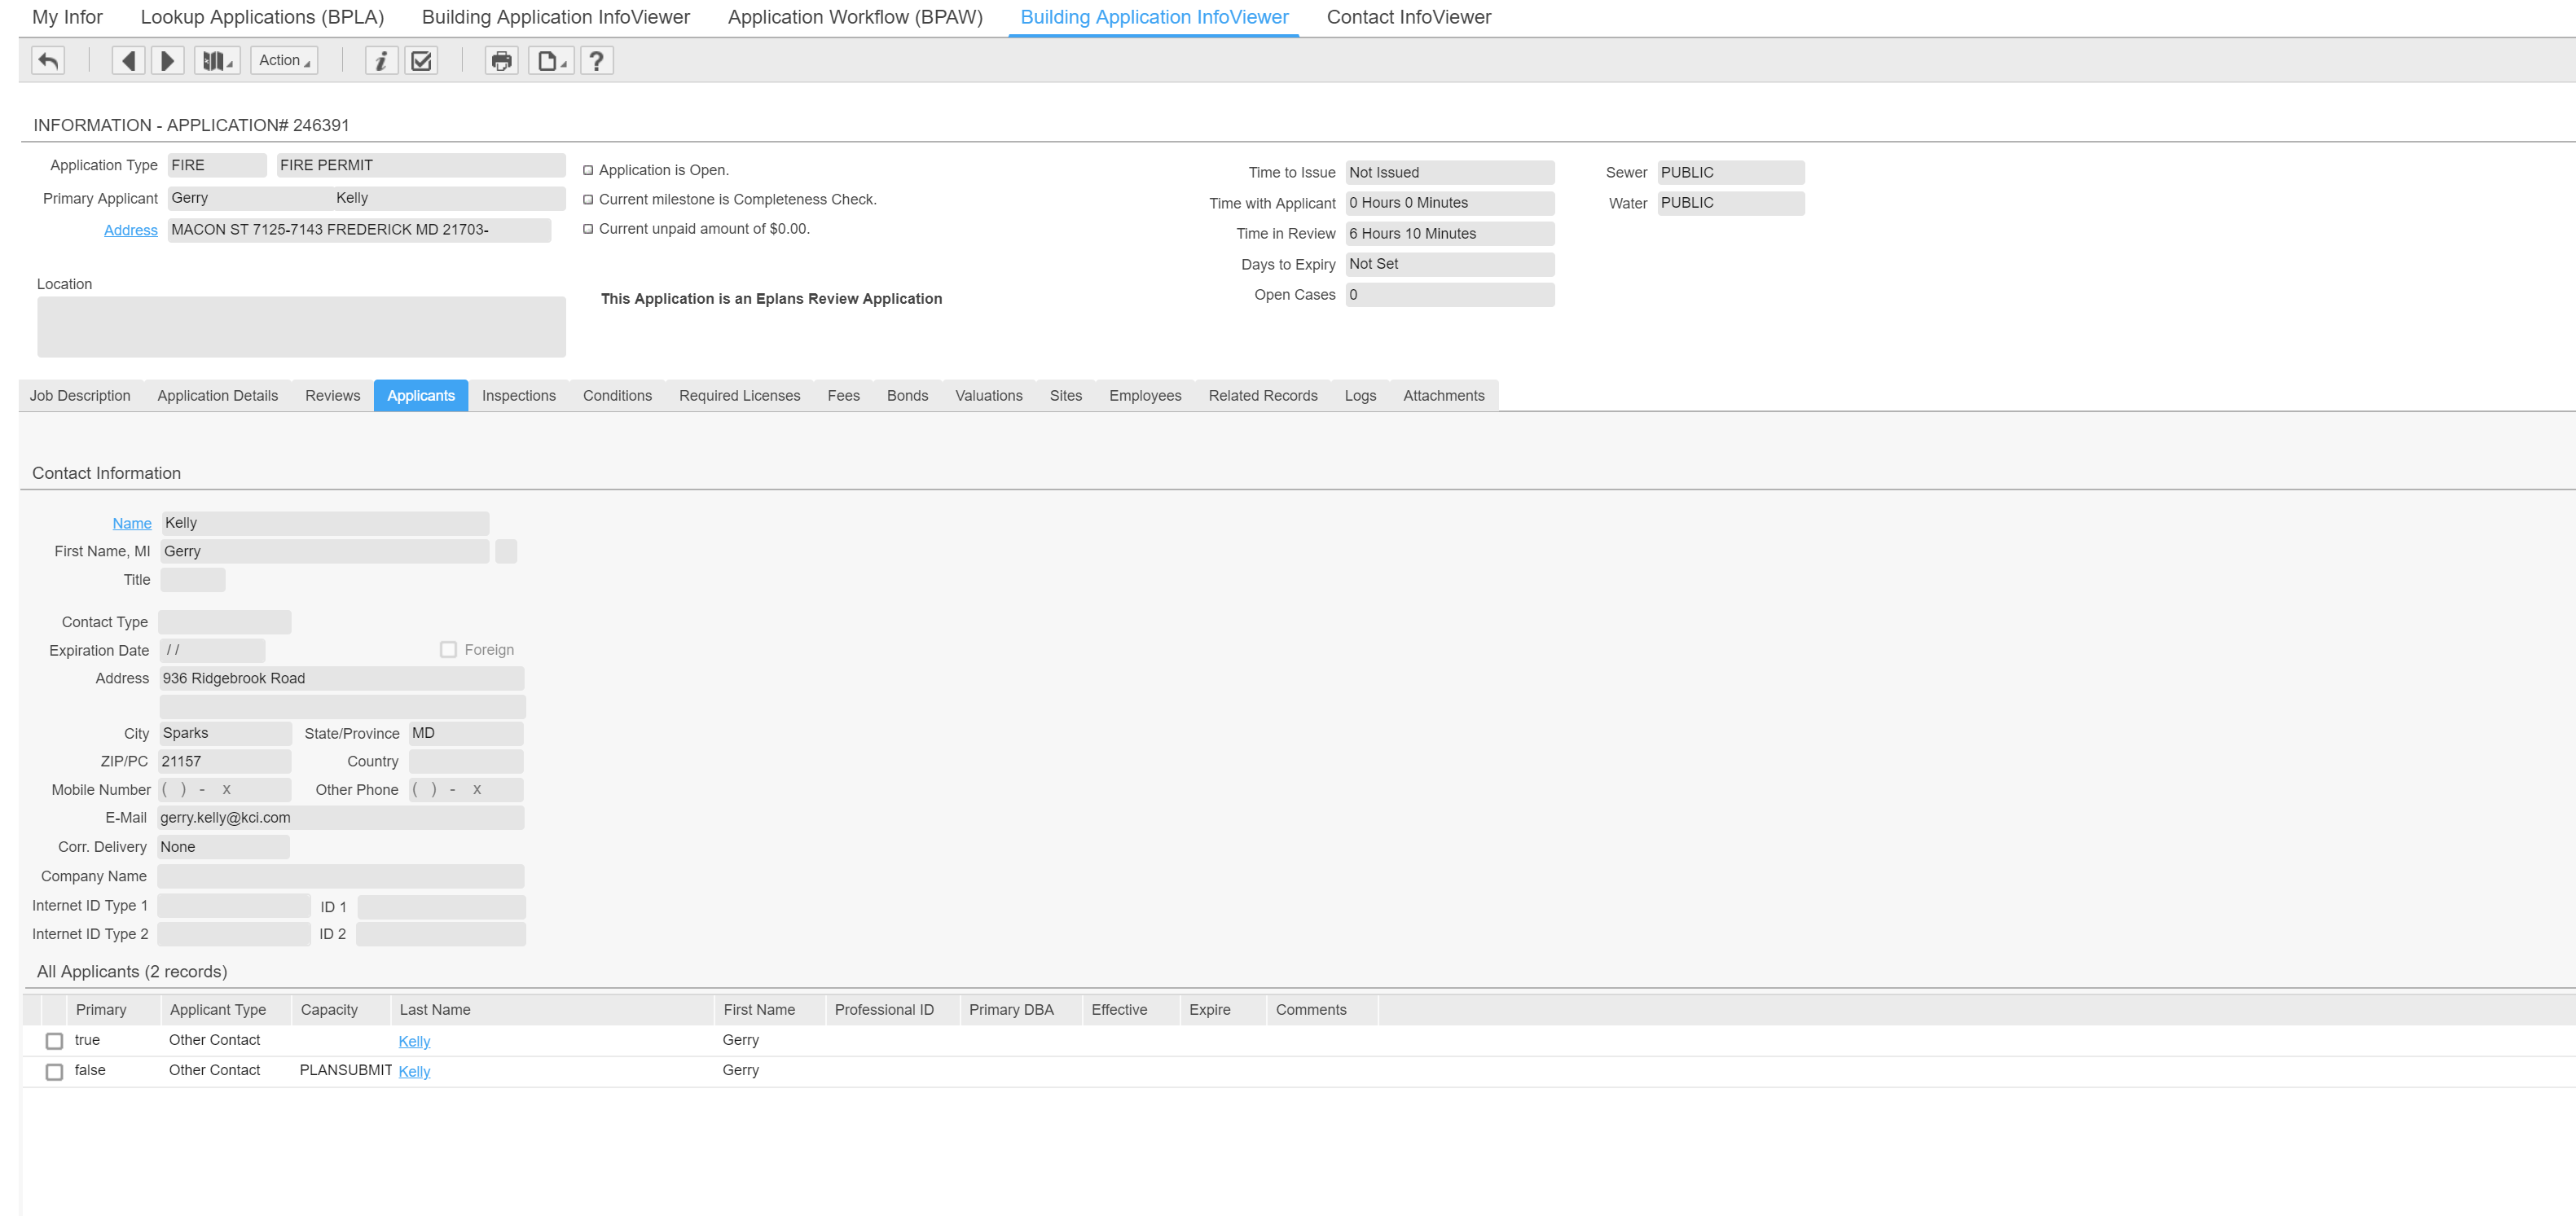Image resolution: width=2576 pixels, height=1216 pixels.
Task: Click the help question mark icon
Action: coord(597,61)
